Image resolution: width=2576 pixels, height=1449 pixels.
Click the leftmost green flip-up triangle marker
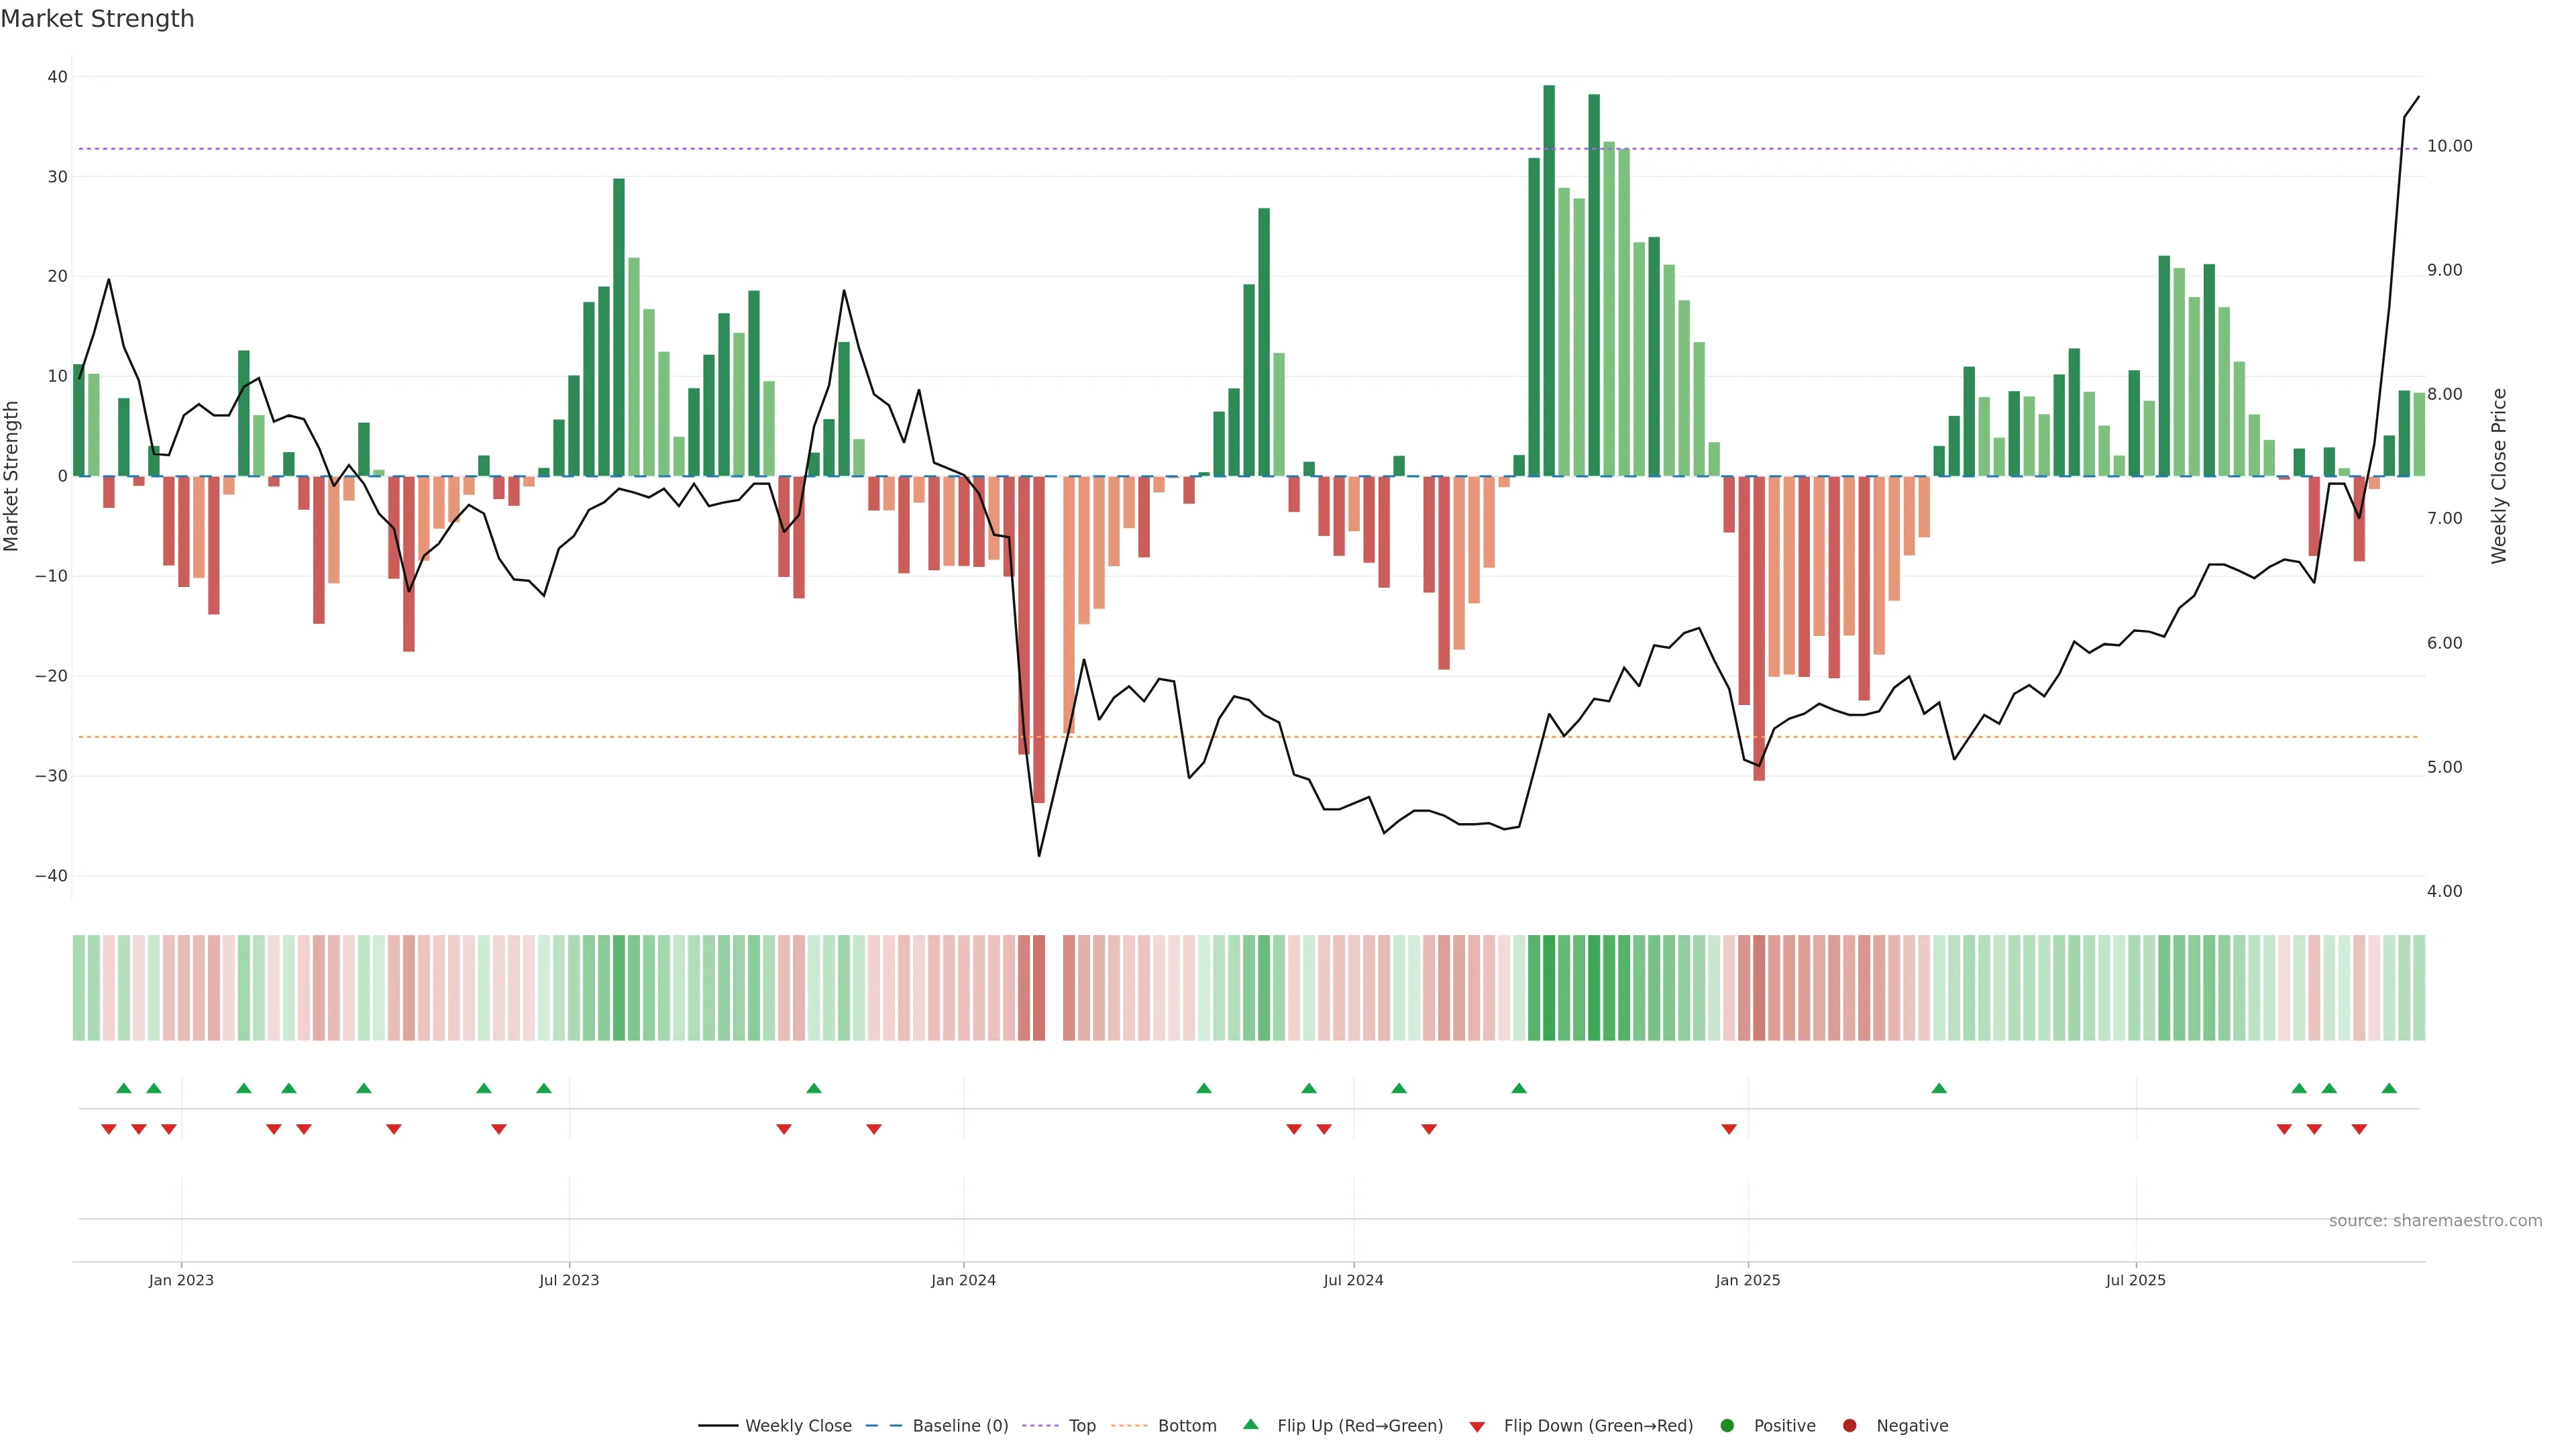(x=124, y=1088)
